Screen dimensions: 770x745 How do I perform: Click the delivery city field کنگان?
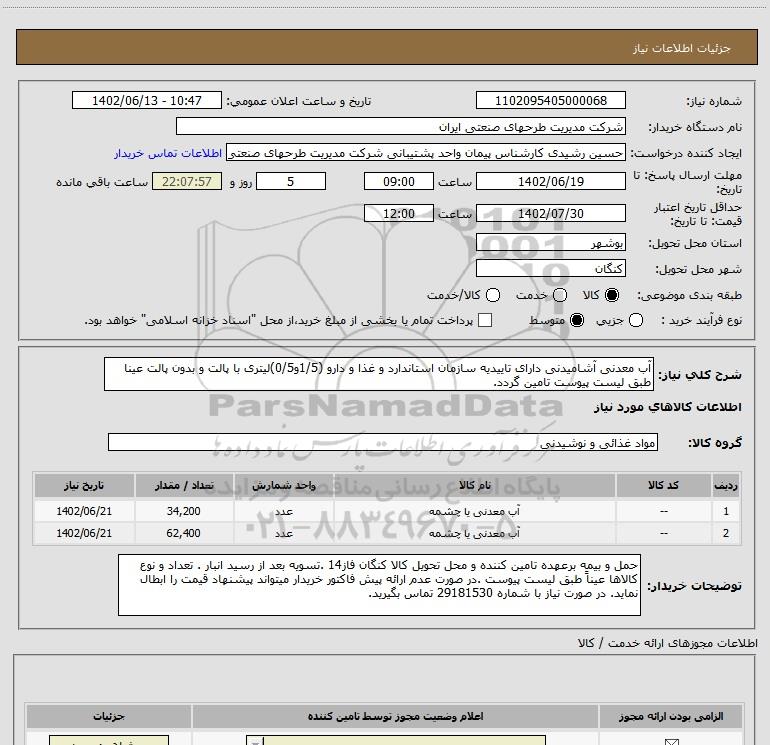[x=550, y=268]
